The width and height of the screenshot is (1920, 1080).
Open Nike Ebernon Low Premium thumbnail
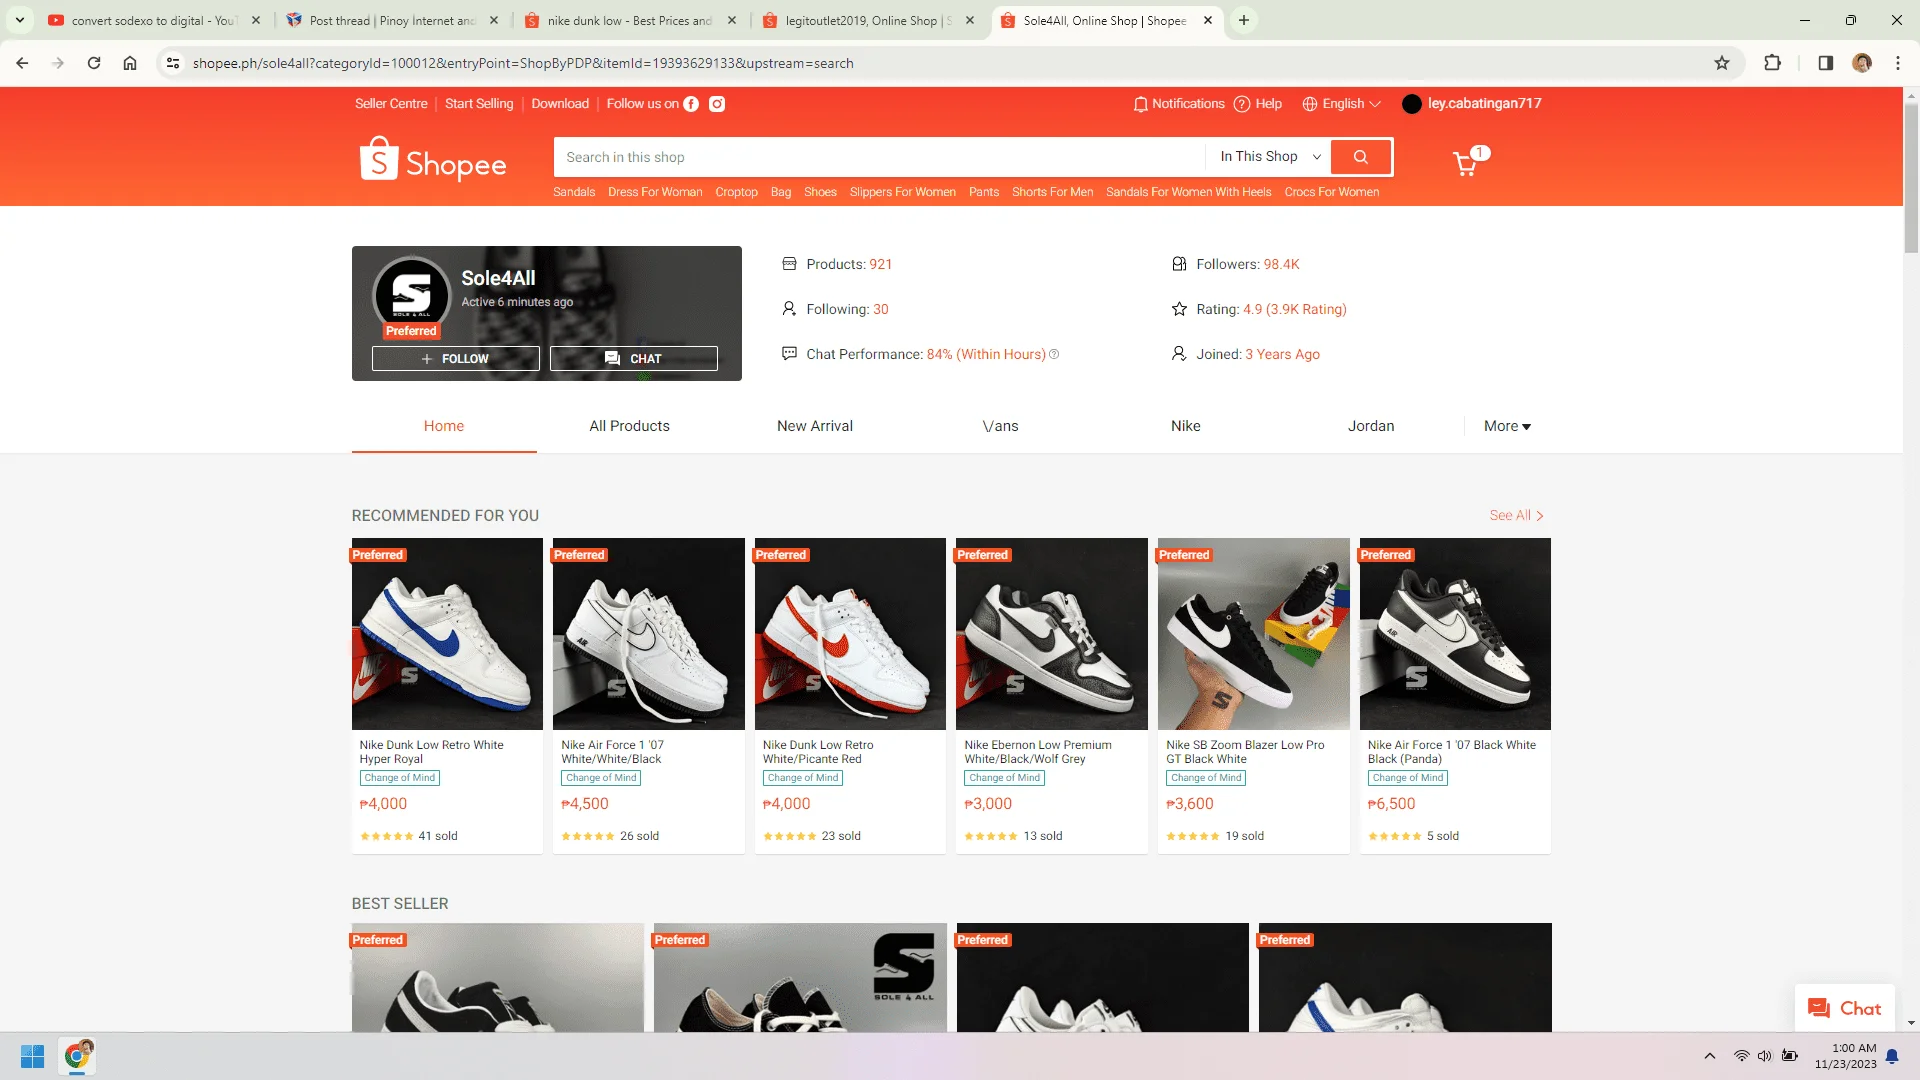click(x=1052, y=634)
